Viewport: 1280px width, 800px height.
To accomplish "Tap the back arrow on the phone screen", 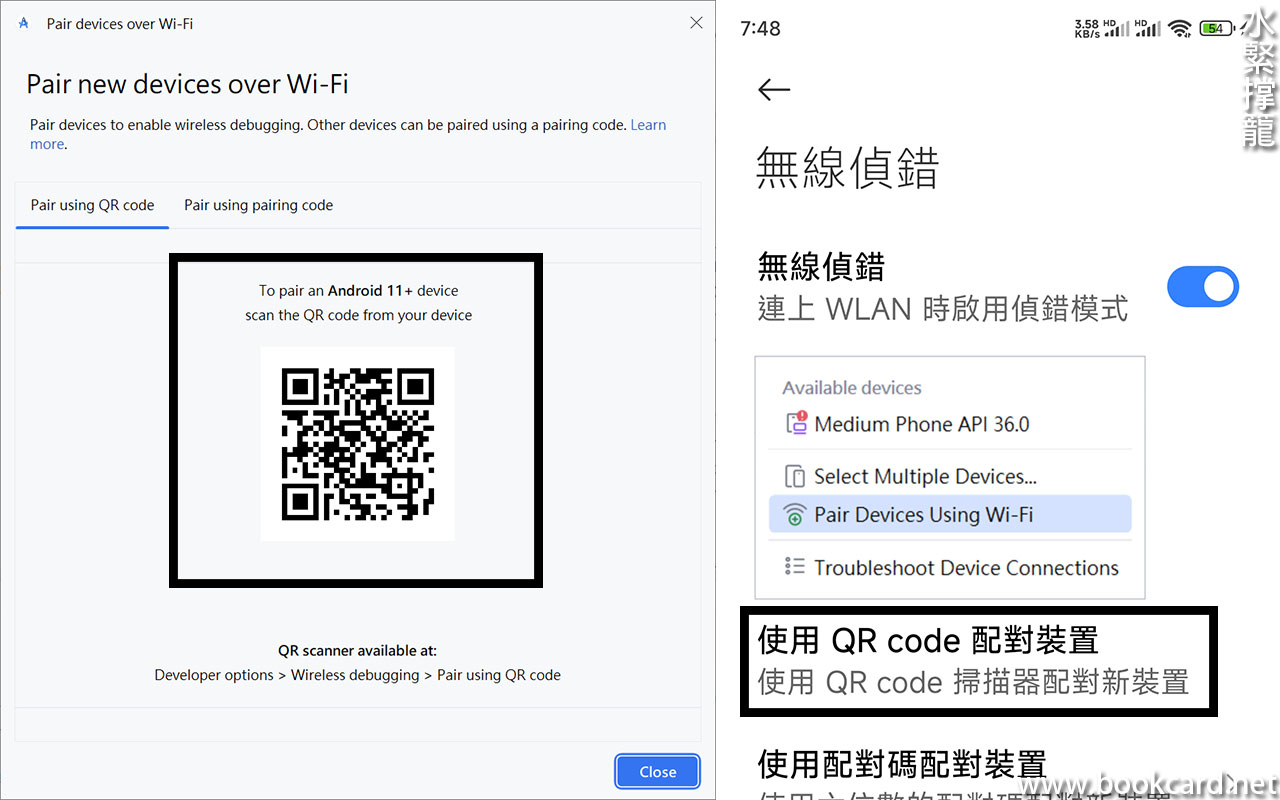I will coord(773,90).
